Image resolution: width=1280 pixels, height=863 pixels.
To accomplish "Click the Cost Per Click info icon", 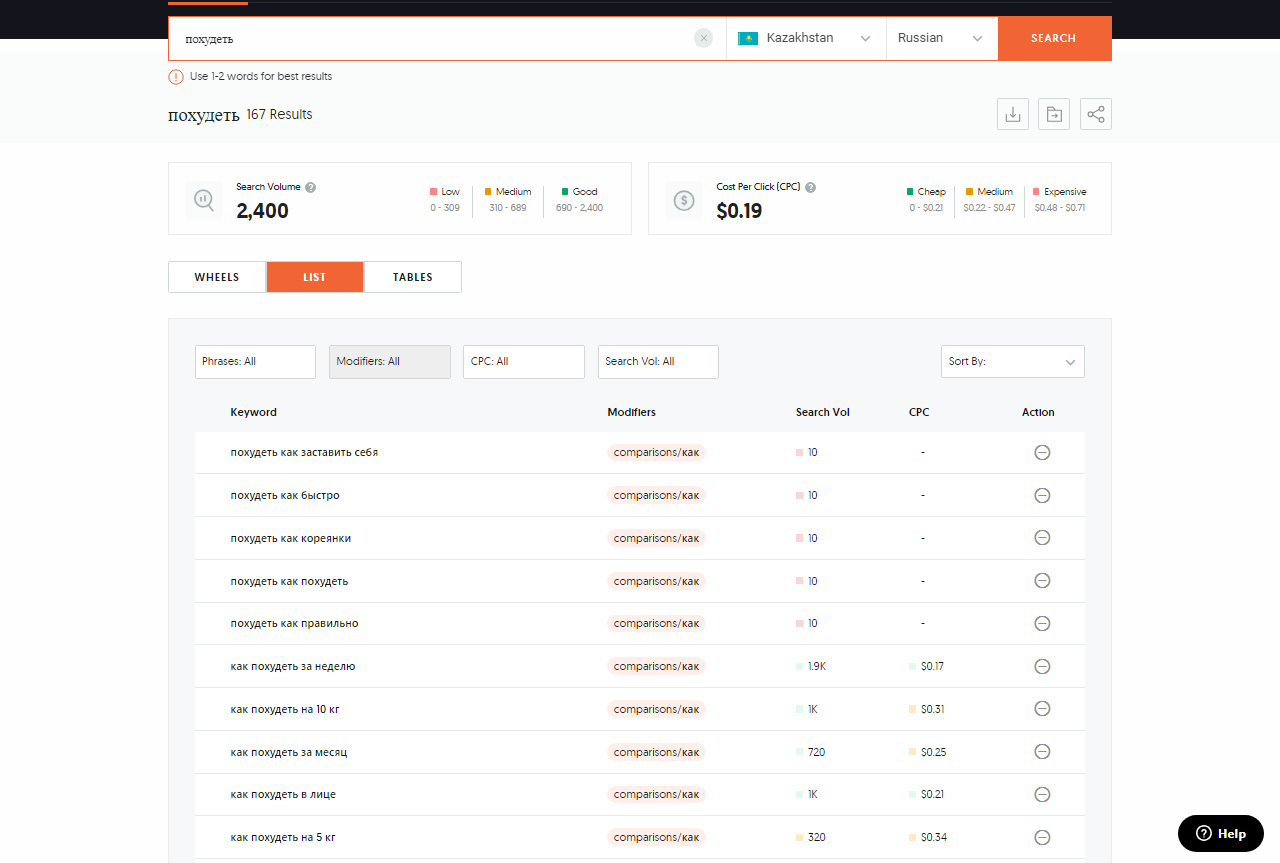I will [x=810, y=187].
